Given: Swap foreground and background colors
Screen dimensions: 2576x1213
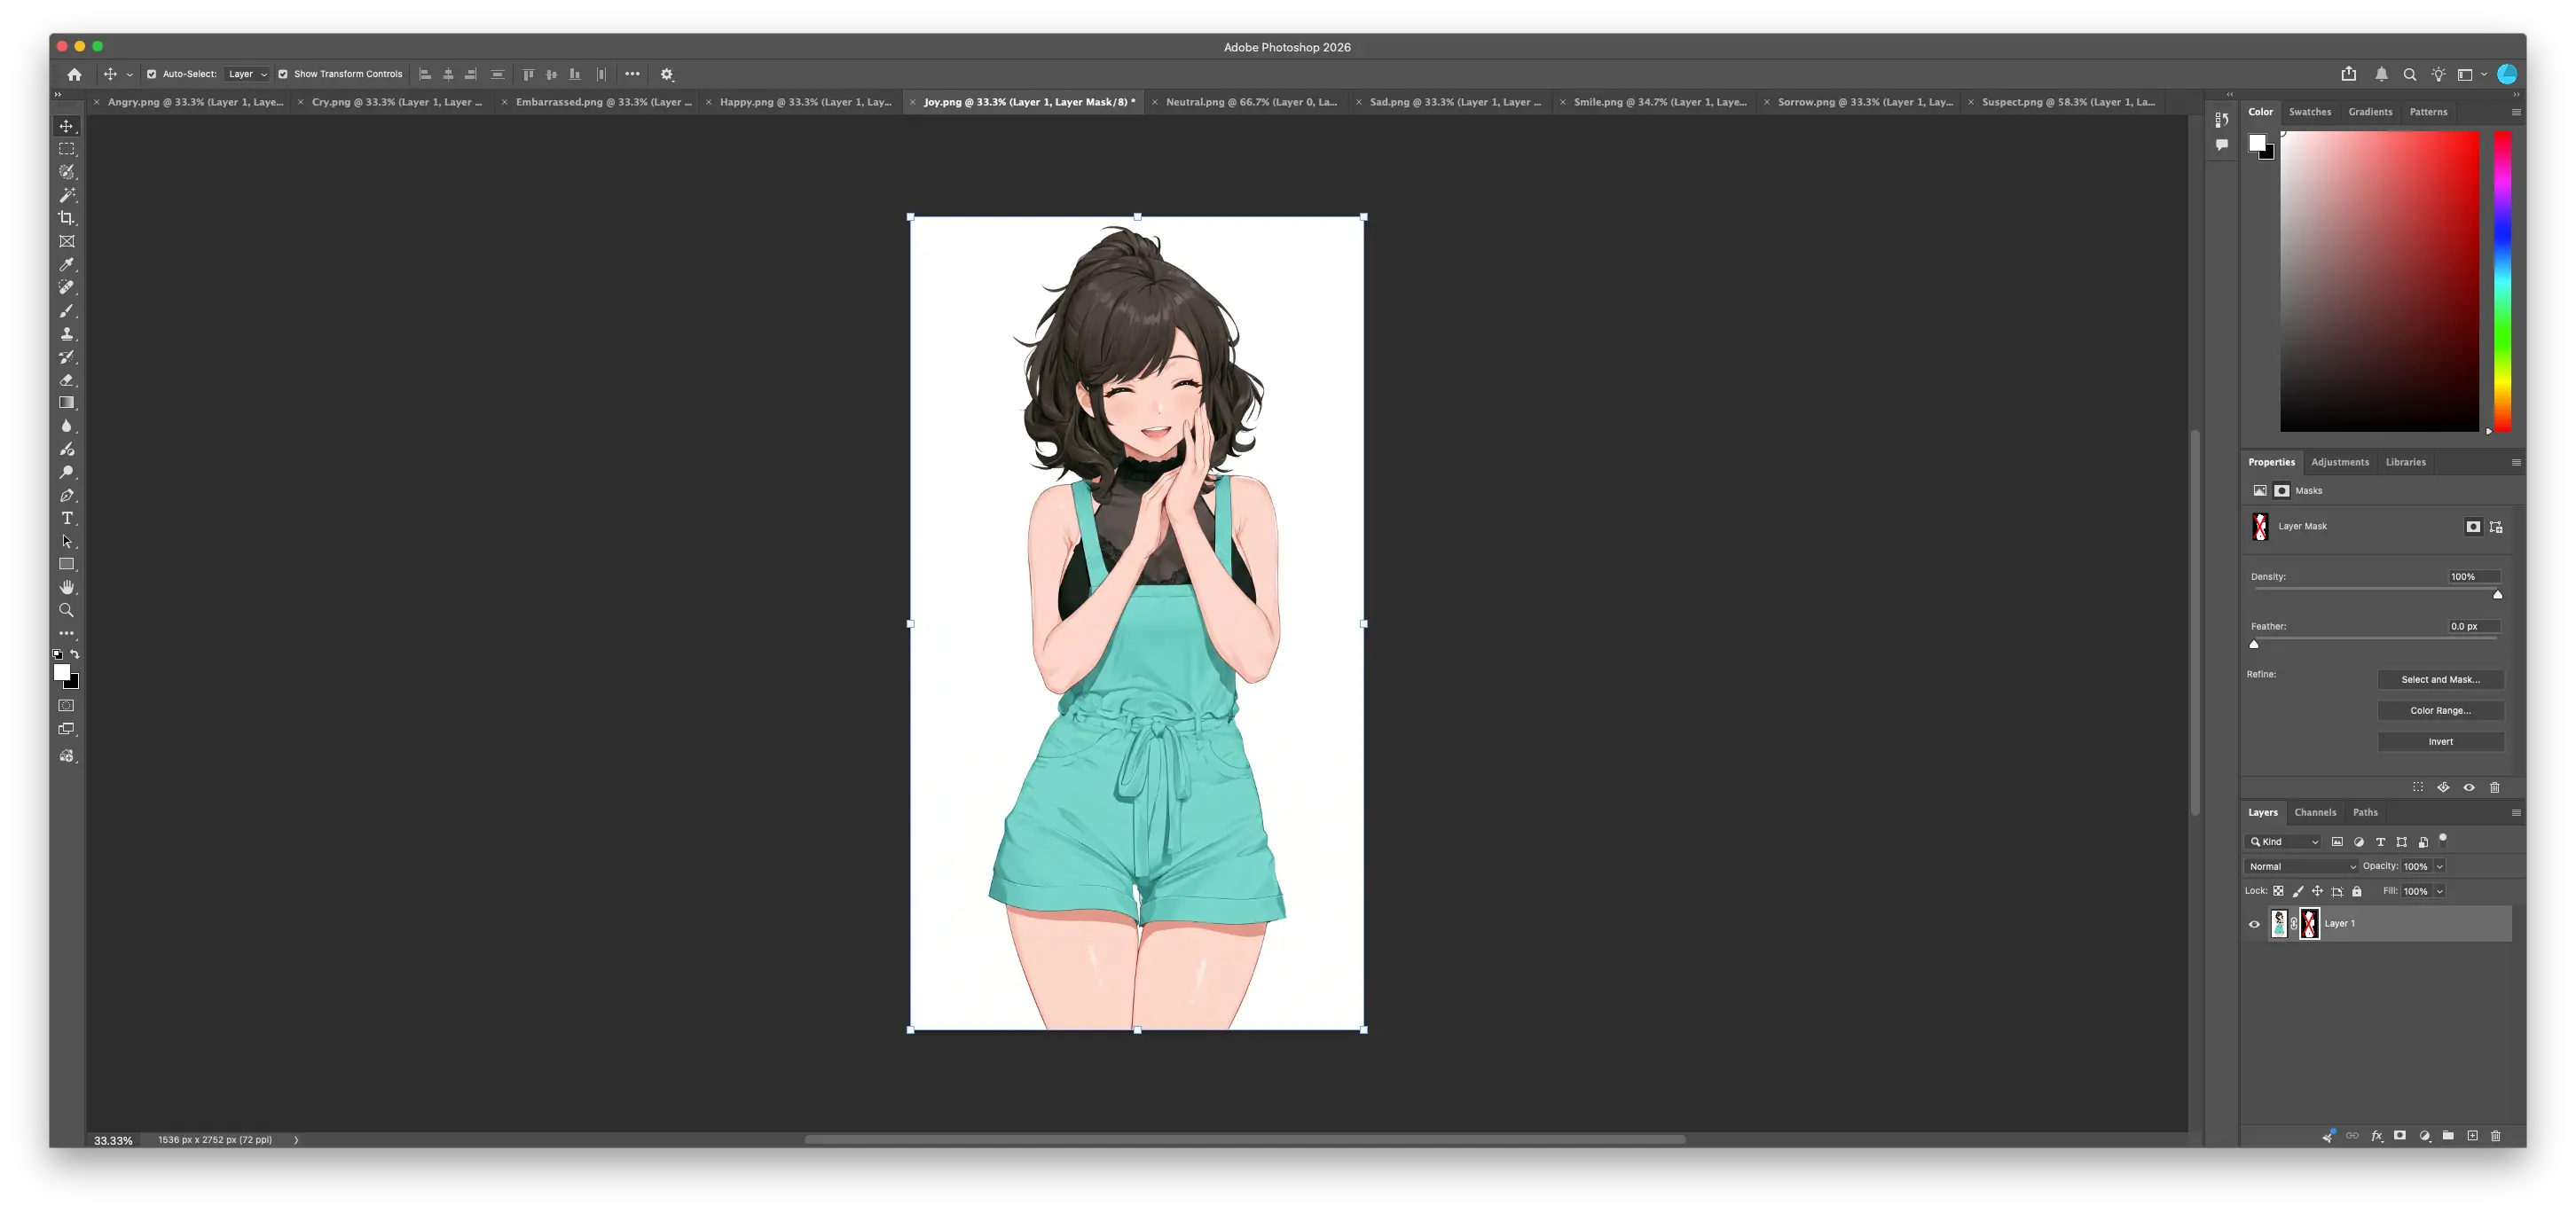Looking at the screenshot, I should (75, 654).
